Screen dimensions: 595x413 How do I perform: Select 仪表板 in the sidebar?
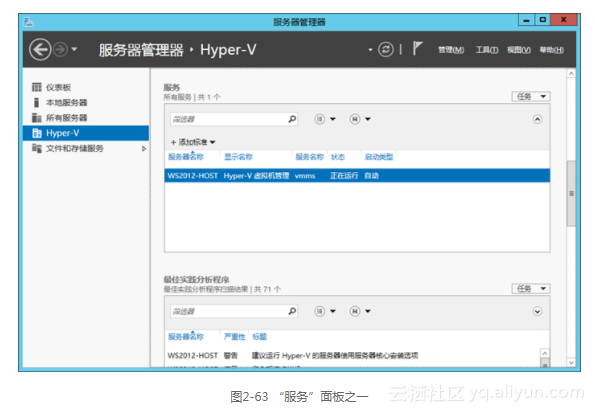click(86, 87)
